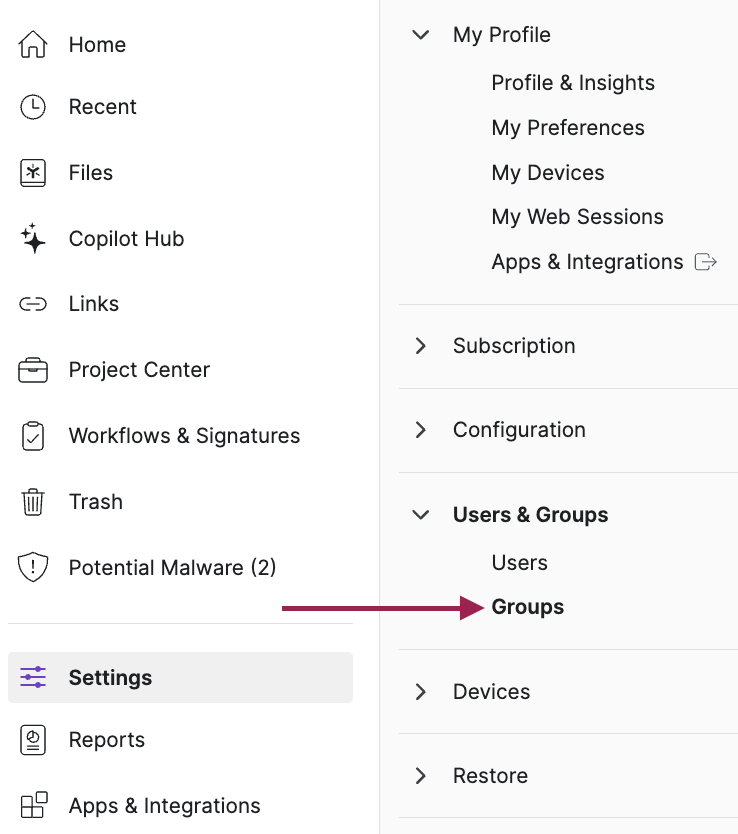Open Copilot Hub sparkle icon
Screen dimensions: 738x834
pyautogui.click(x=33, y=239)
